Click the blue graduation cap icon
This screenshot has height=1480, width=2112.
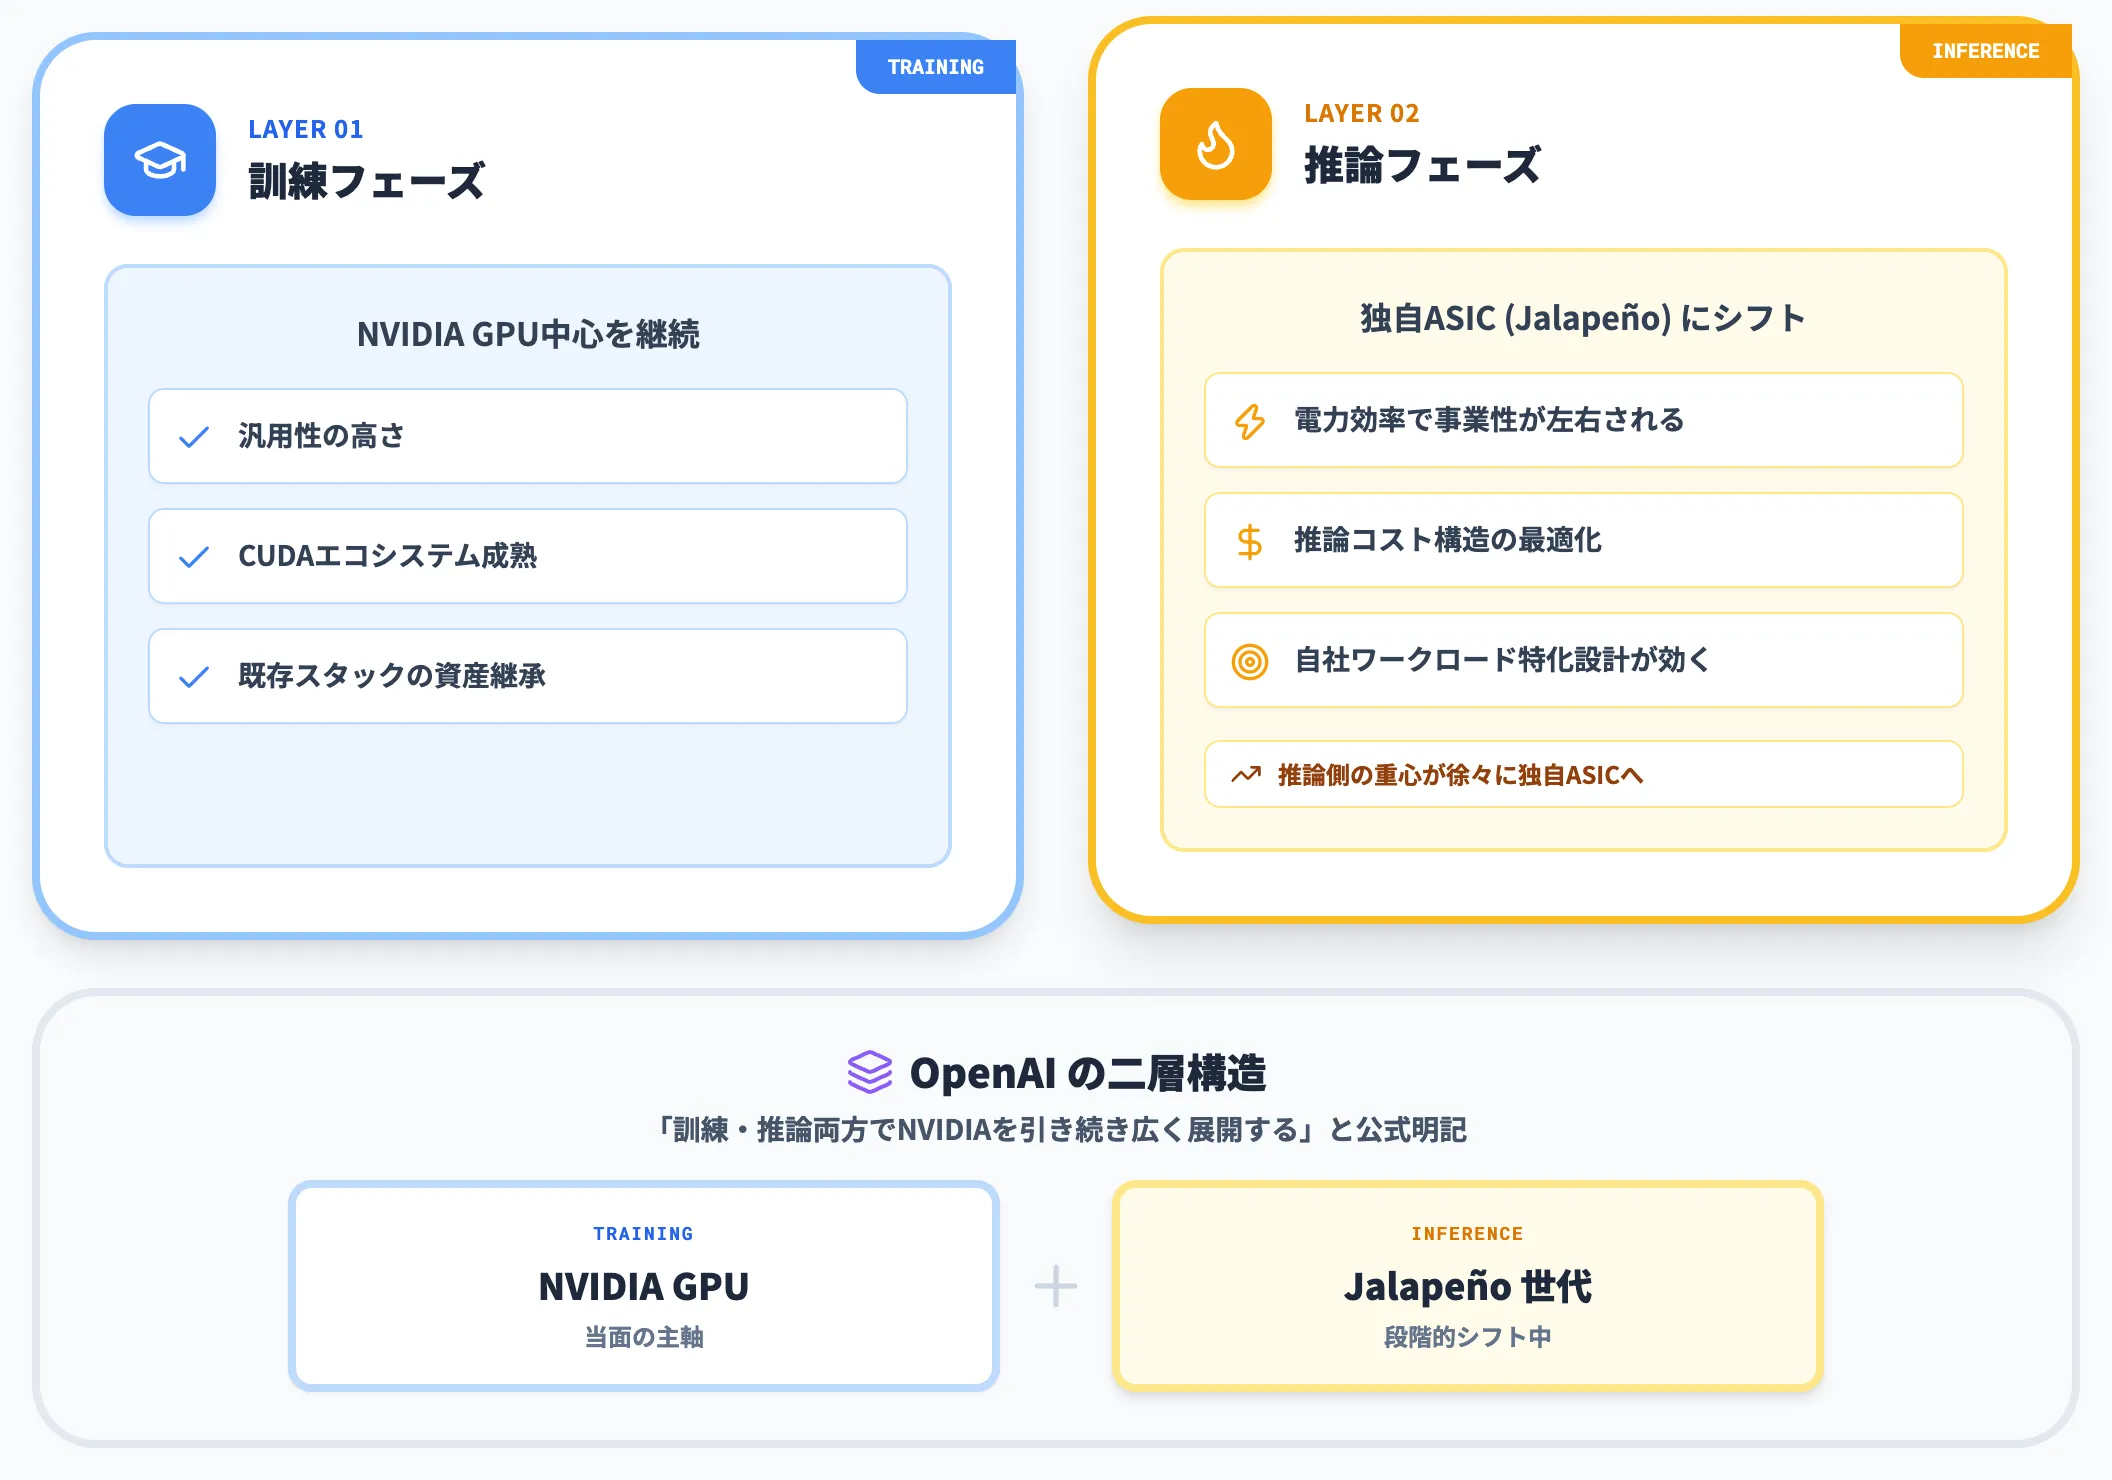pyautogui.click(x=160, y=160)
